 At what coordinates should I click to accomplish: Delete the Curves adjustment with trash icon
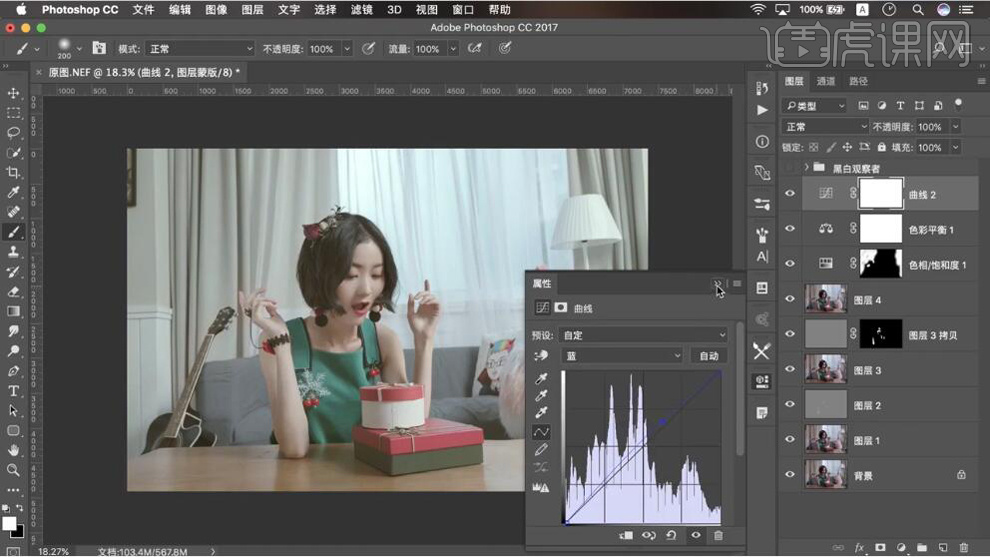pyautogui.click(x=718, y=536)
